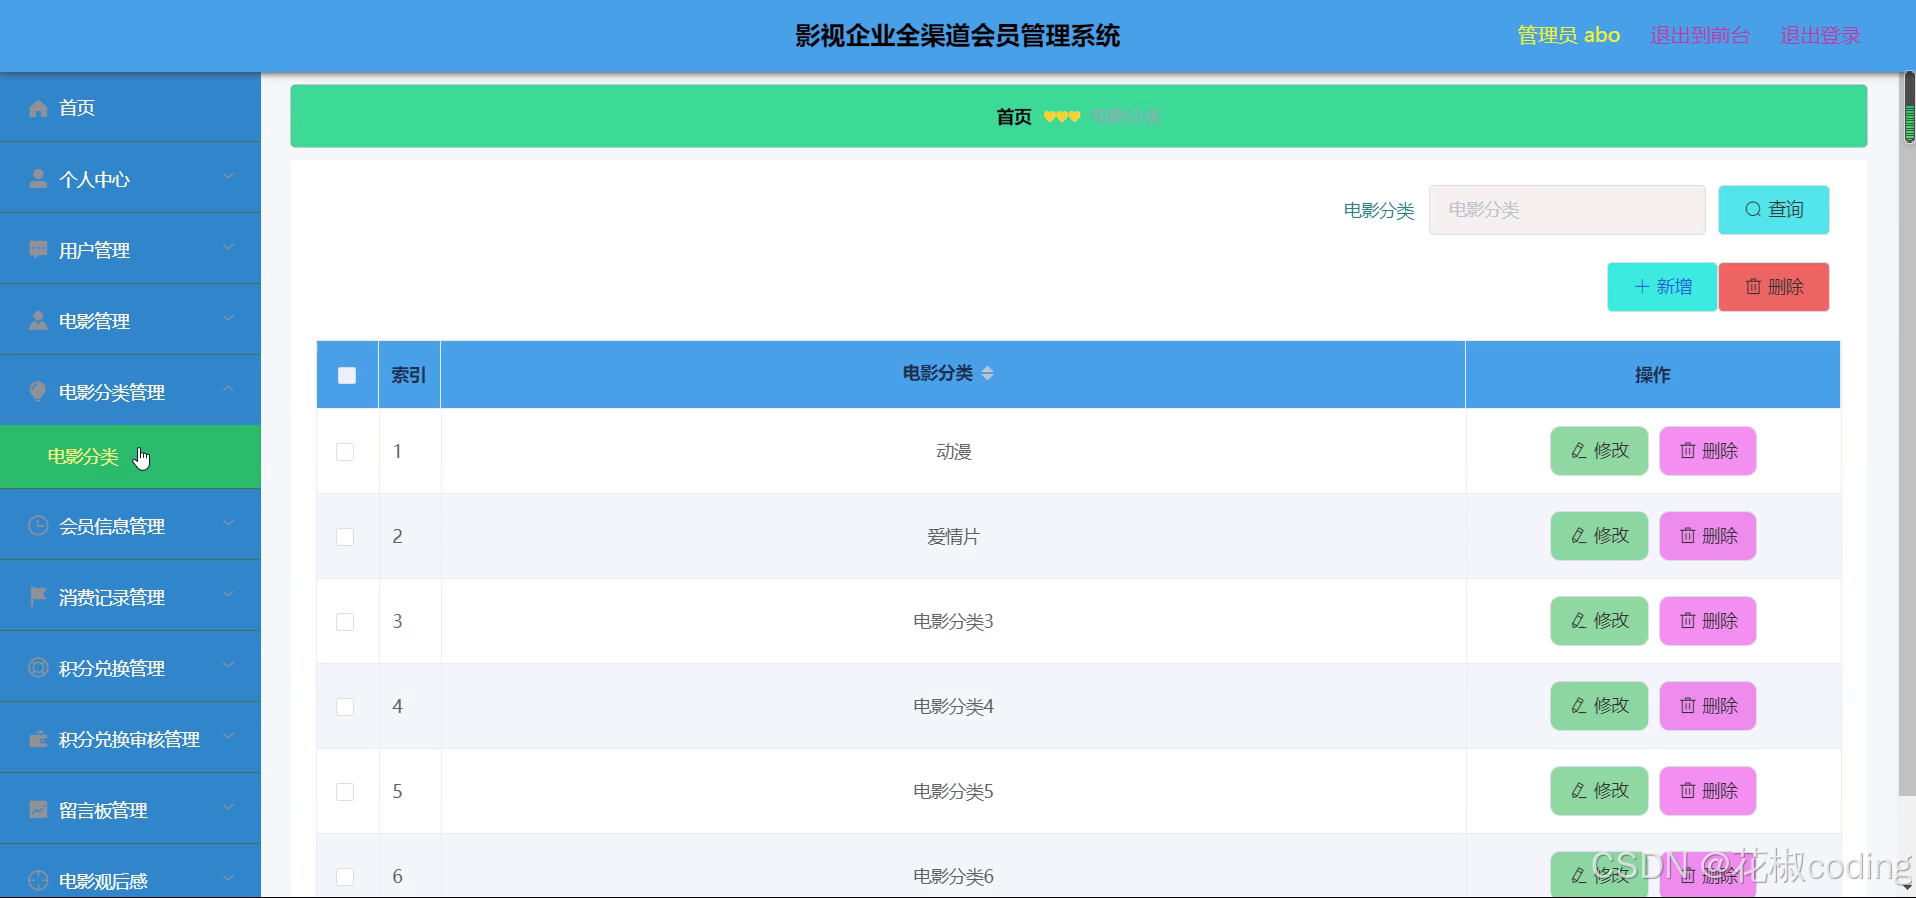Click the 电影分类 breadcrumb text
Viewport: 1916px width, 898px height.
tap(1126, 117)
